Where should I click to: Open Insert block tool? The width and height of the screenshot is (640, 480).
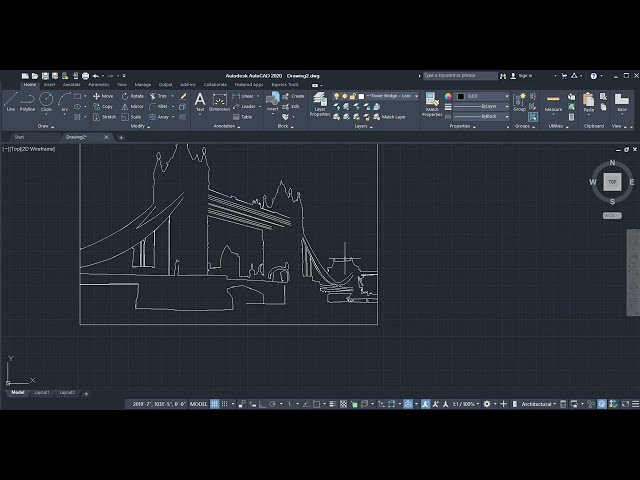point(272,102)
